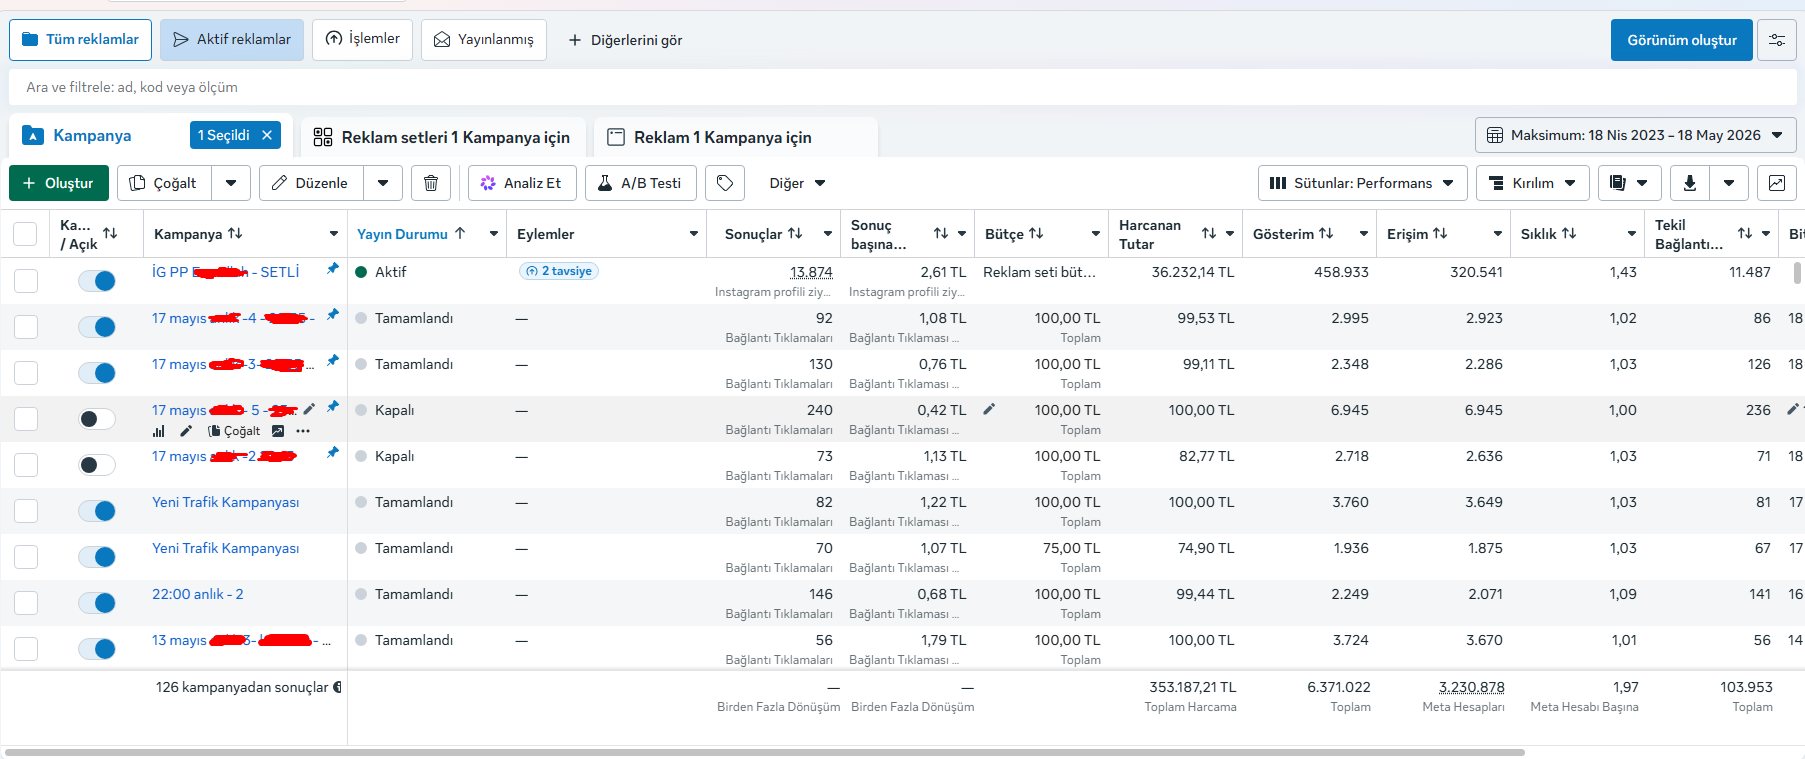This screenshot has width=1805, height=759.
Task: Open the three-dots menu under 17 mayıs campaign
Action: point(303,431)
